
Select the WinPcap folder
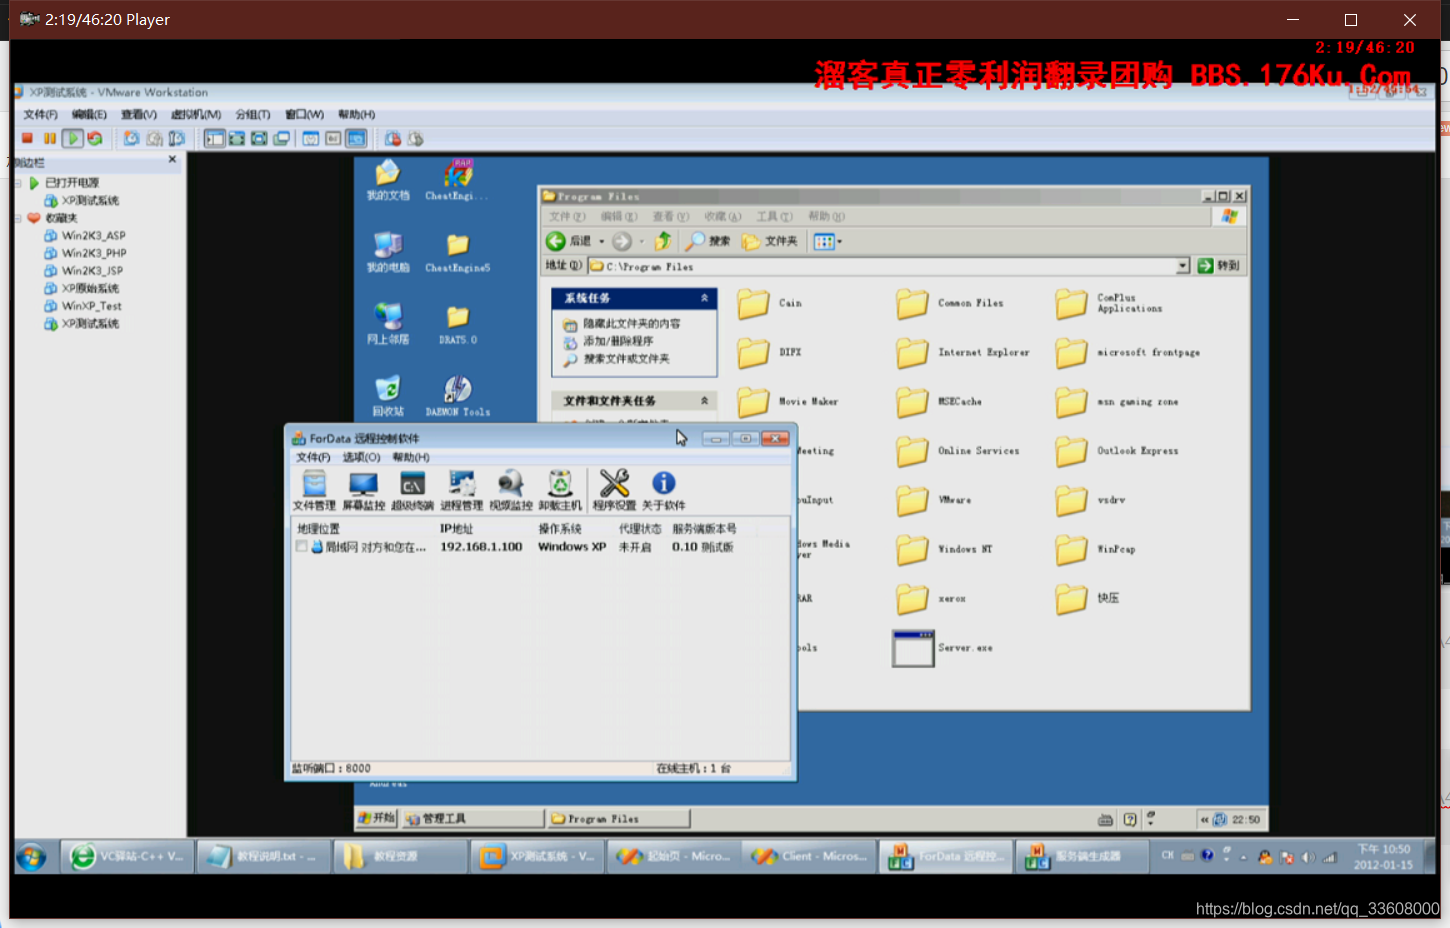[1095, 550]
